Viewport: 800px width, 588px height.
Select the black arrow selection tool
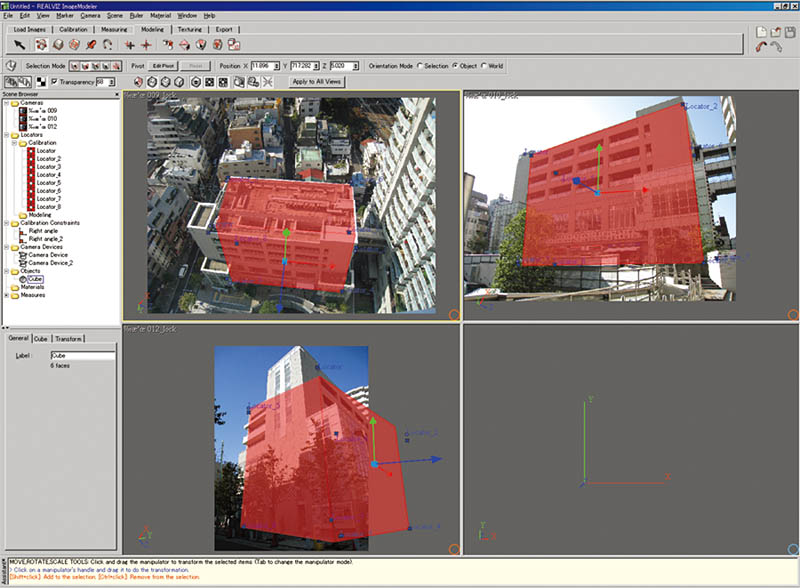pos(19,45)
